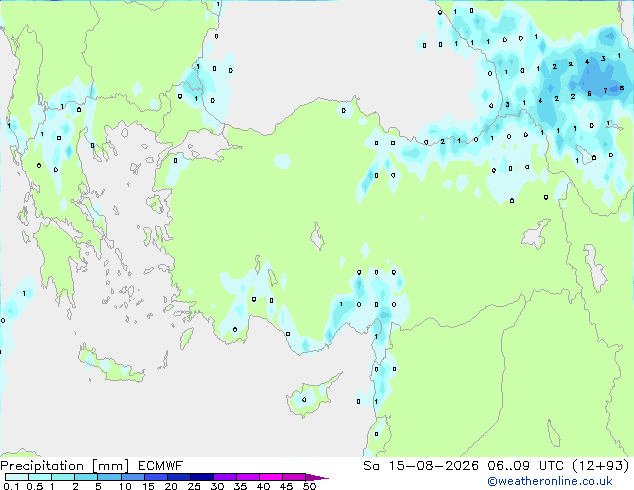Click the legend swatch between 1 and 2
The image size is (634, 490).
click(x=63, y=477)
